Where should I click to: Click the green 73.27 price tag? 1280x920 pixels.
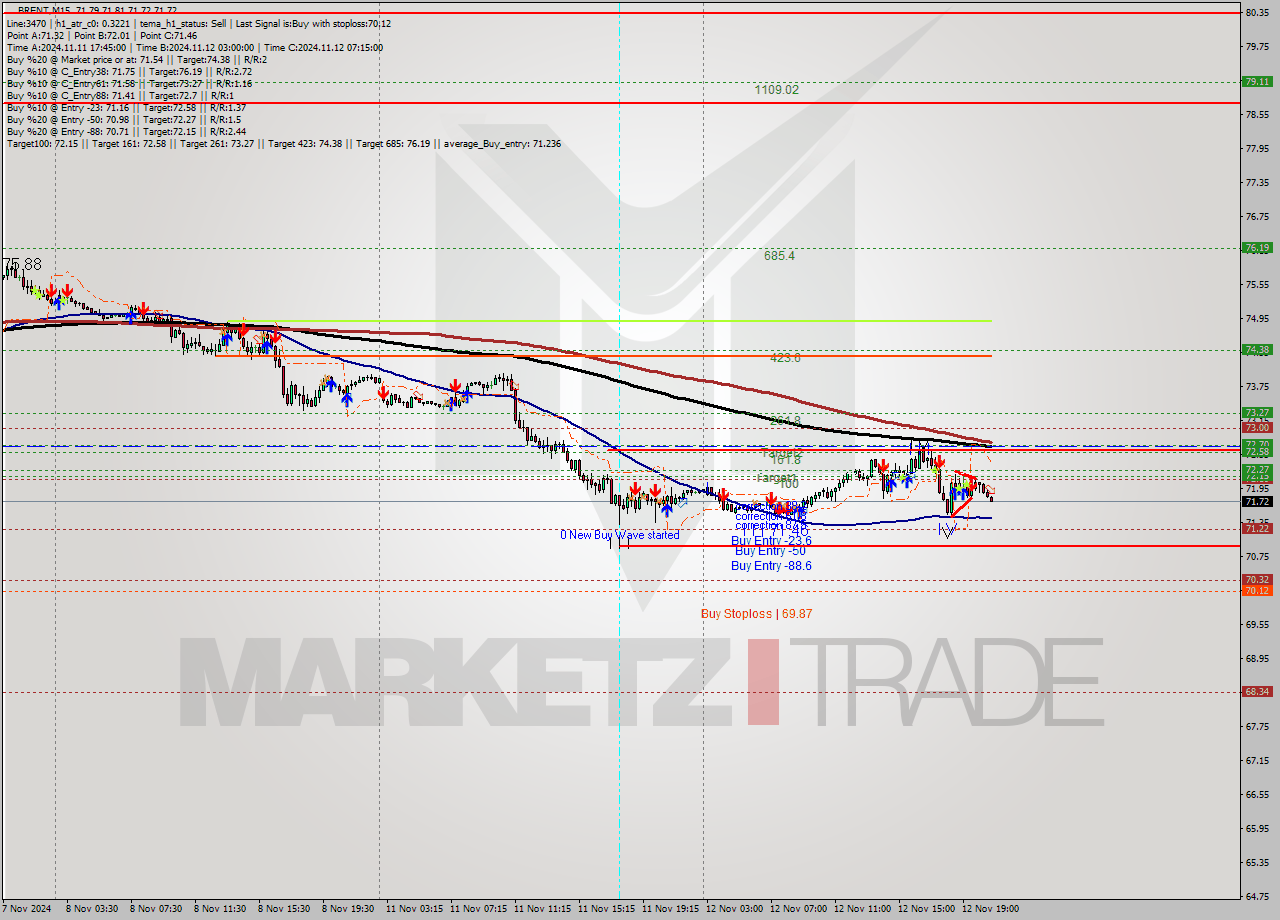point(1256,412)
